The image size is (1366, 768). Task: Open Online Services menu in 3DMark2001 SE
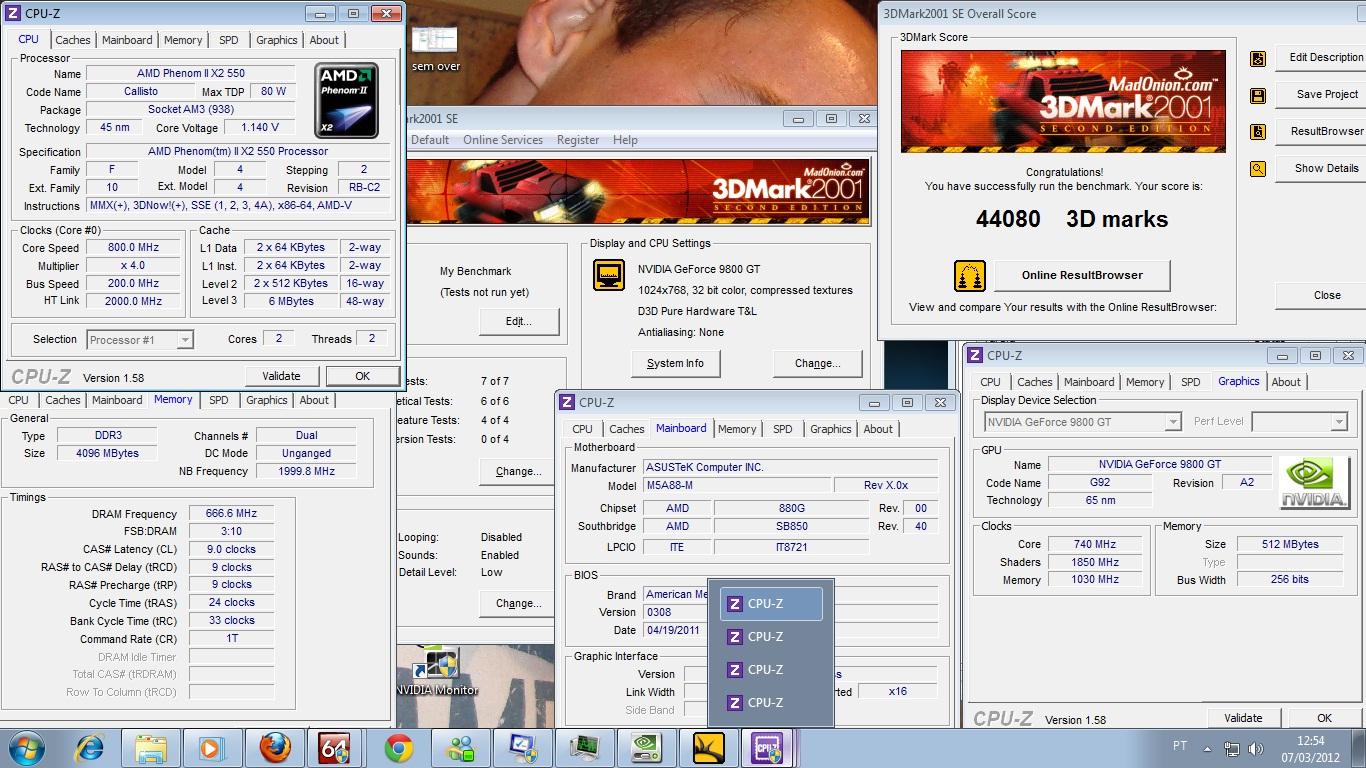click(x=503, y=140)
